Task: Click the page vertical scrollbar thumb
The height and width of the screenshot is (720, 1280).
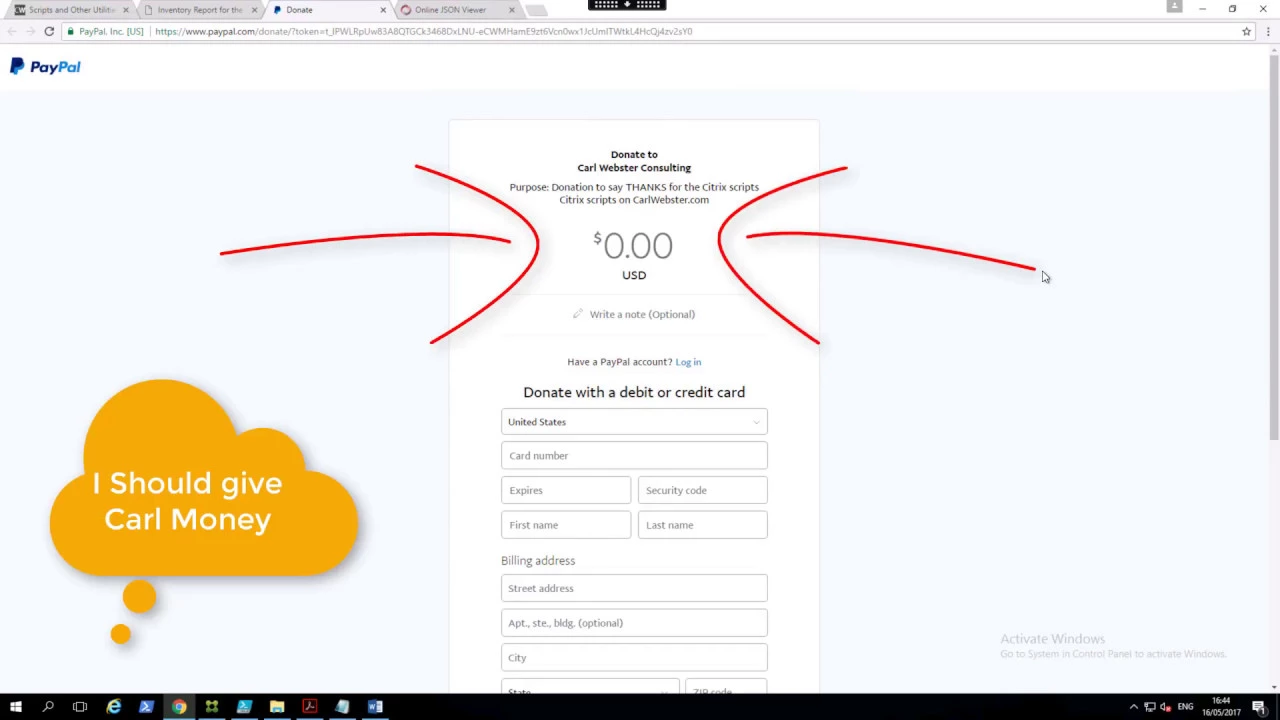Action: pos(1274,247)
